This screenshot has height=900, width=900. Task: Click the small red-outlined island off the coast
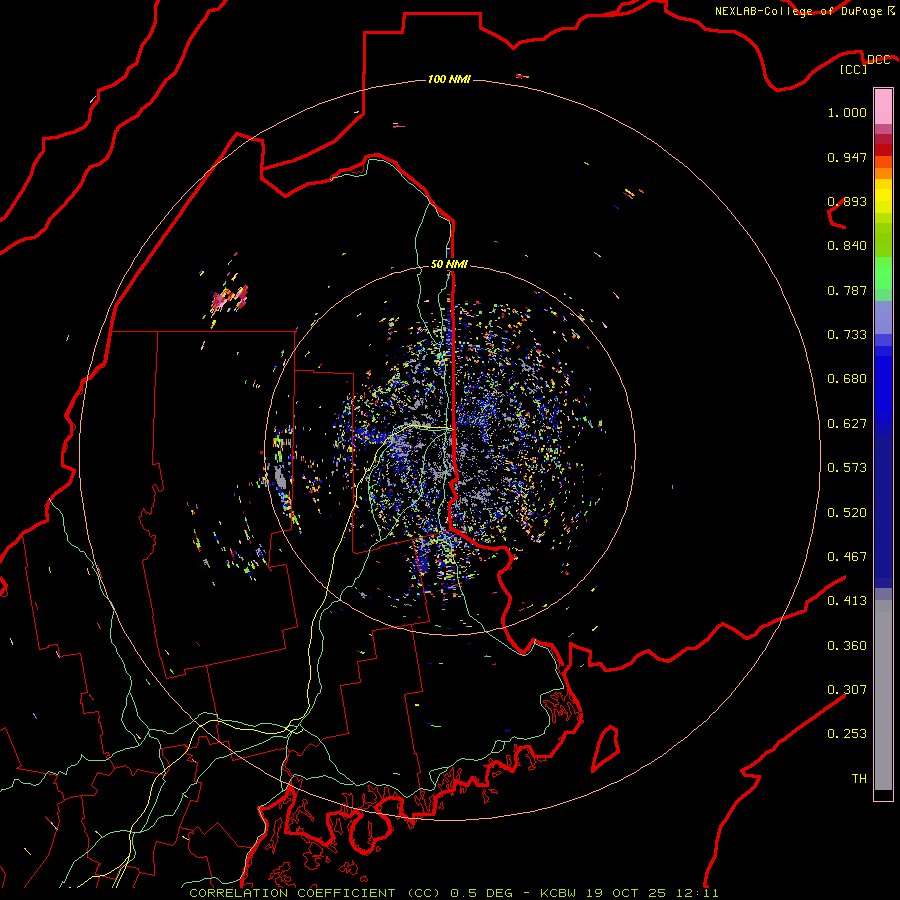pyautogui.click(x=606, y=748)
